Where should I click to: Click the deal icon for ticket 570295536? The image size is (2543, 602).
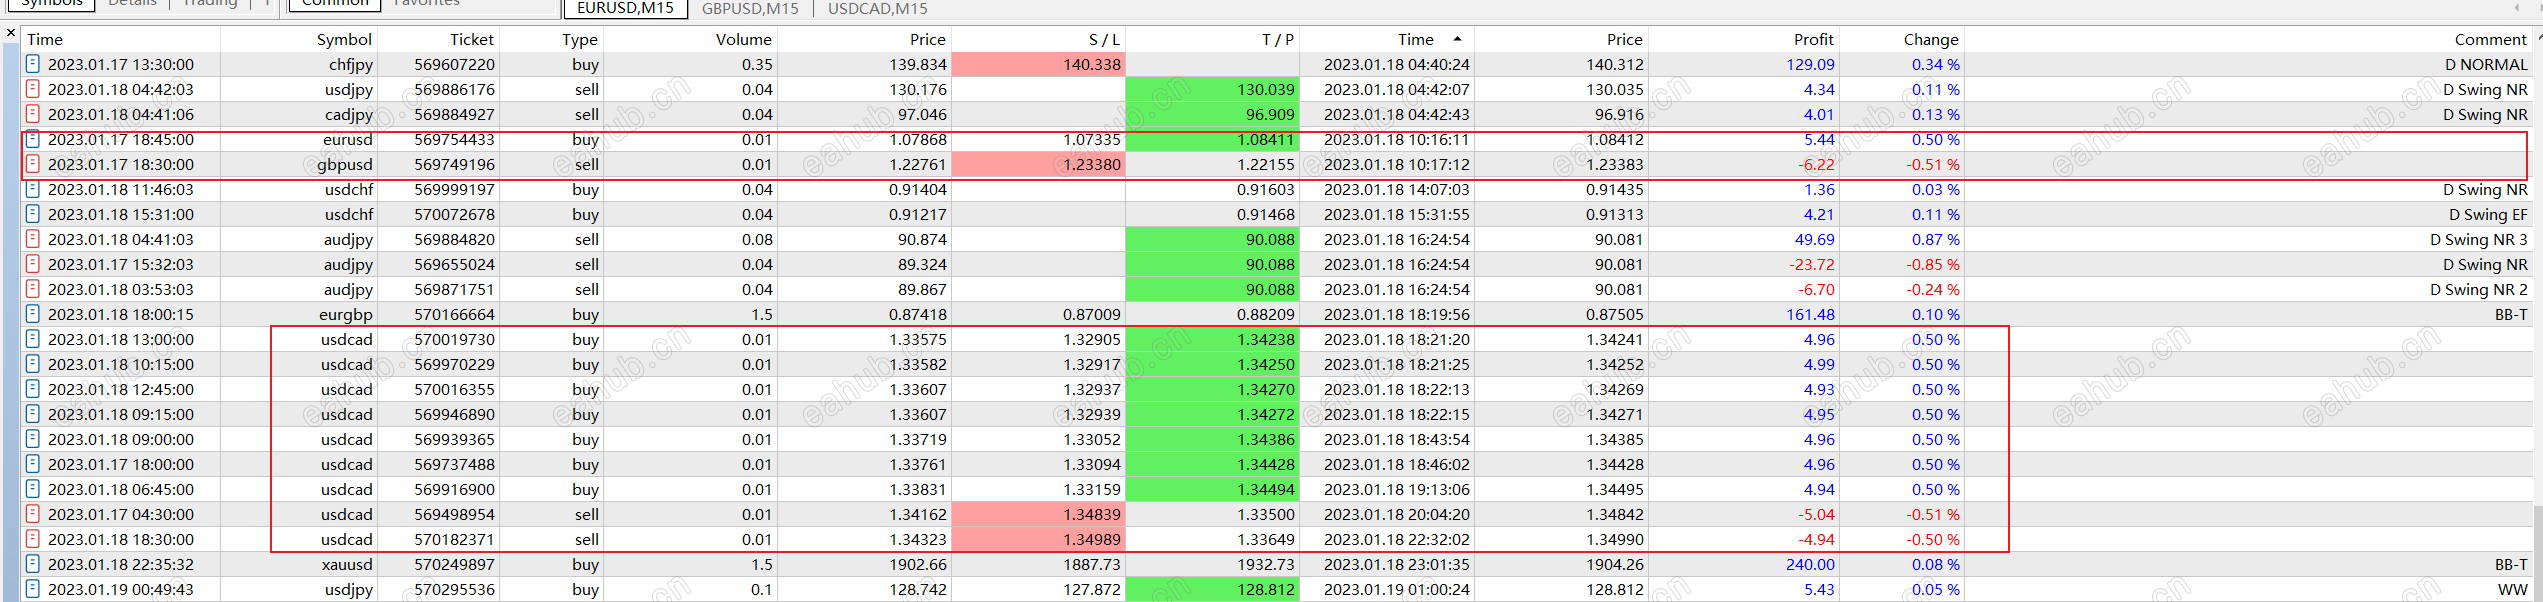coord(33,589)
